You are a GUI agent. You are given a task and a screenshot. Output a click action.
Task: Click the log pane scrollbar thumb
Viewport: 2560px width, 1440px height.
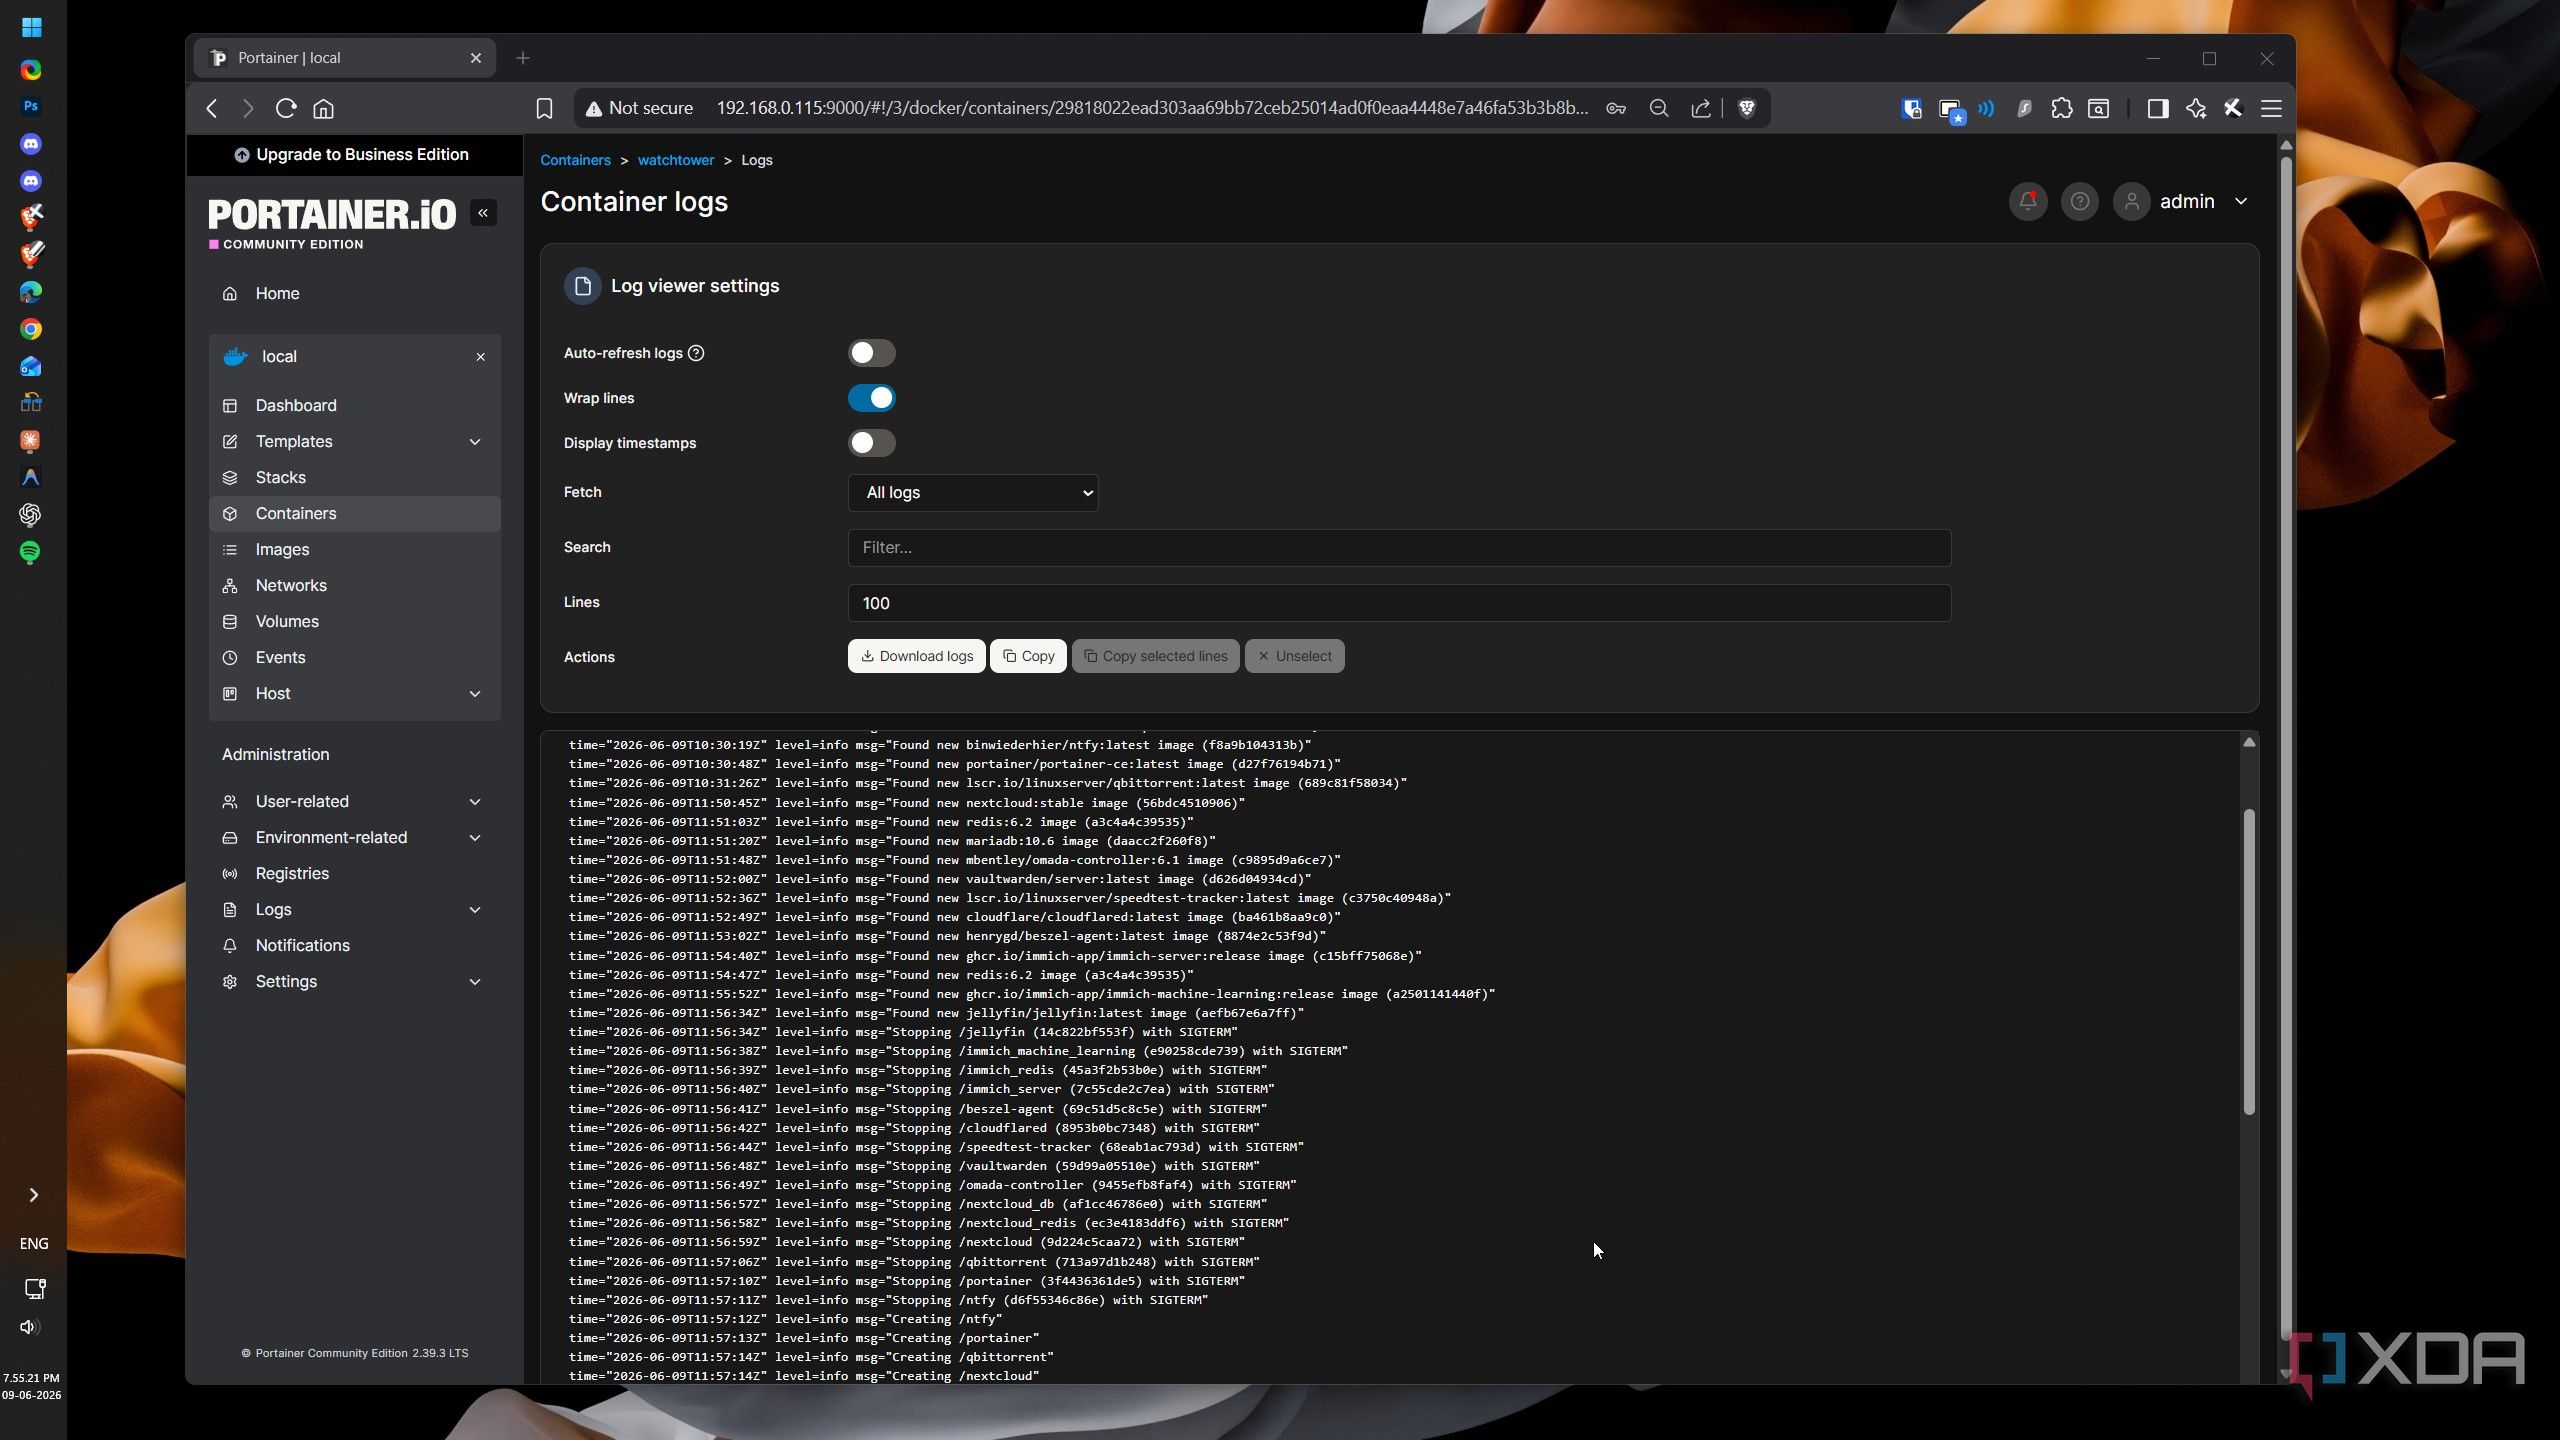2249,960
